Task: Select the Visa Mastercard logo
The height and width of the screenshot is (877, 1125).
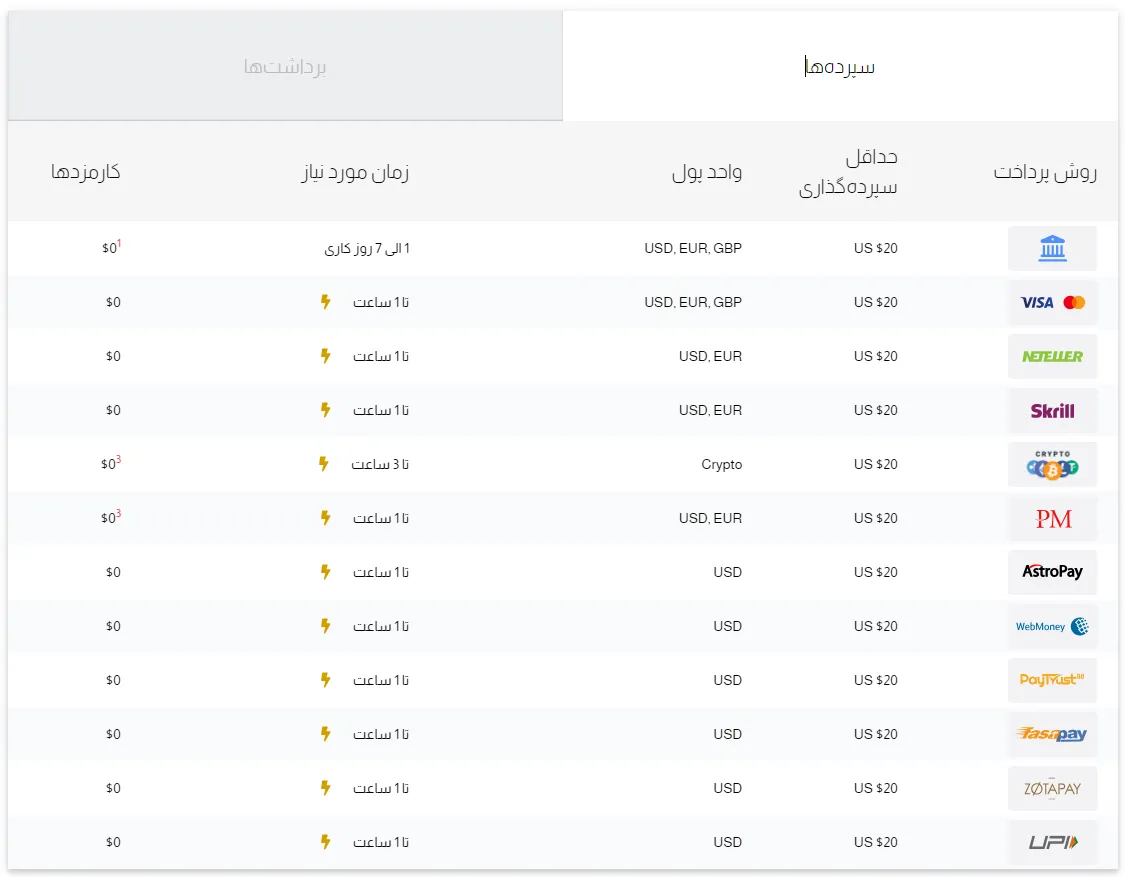Action: [1052, 302]
